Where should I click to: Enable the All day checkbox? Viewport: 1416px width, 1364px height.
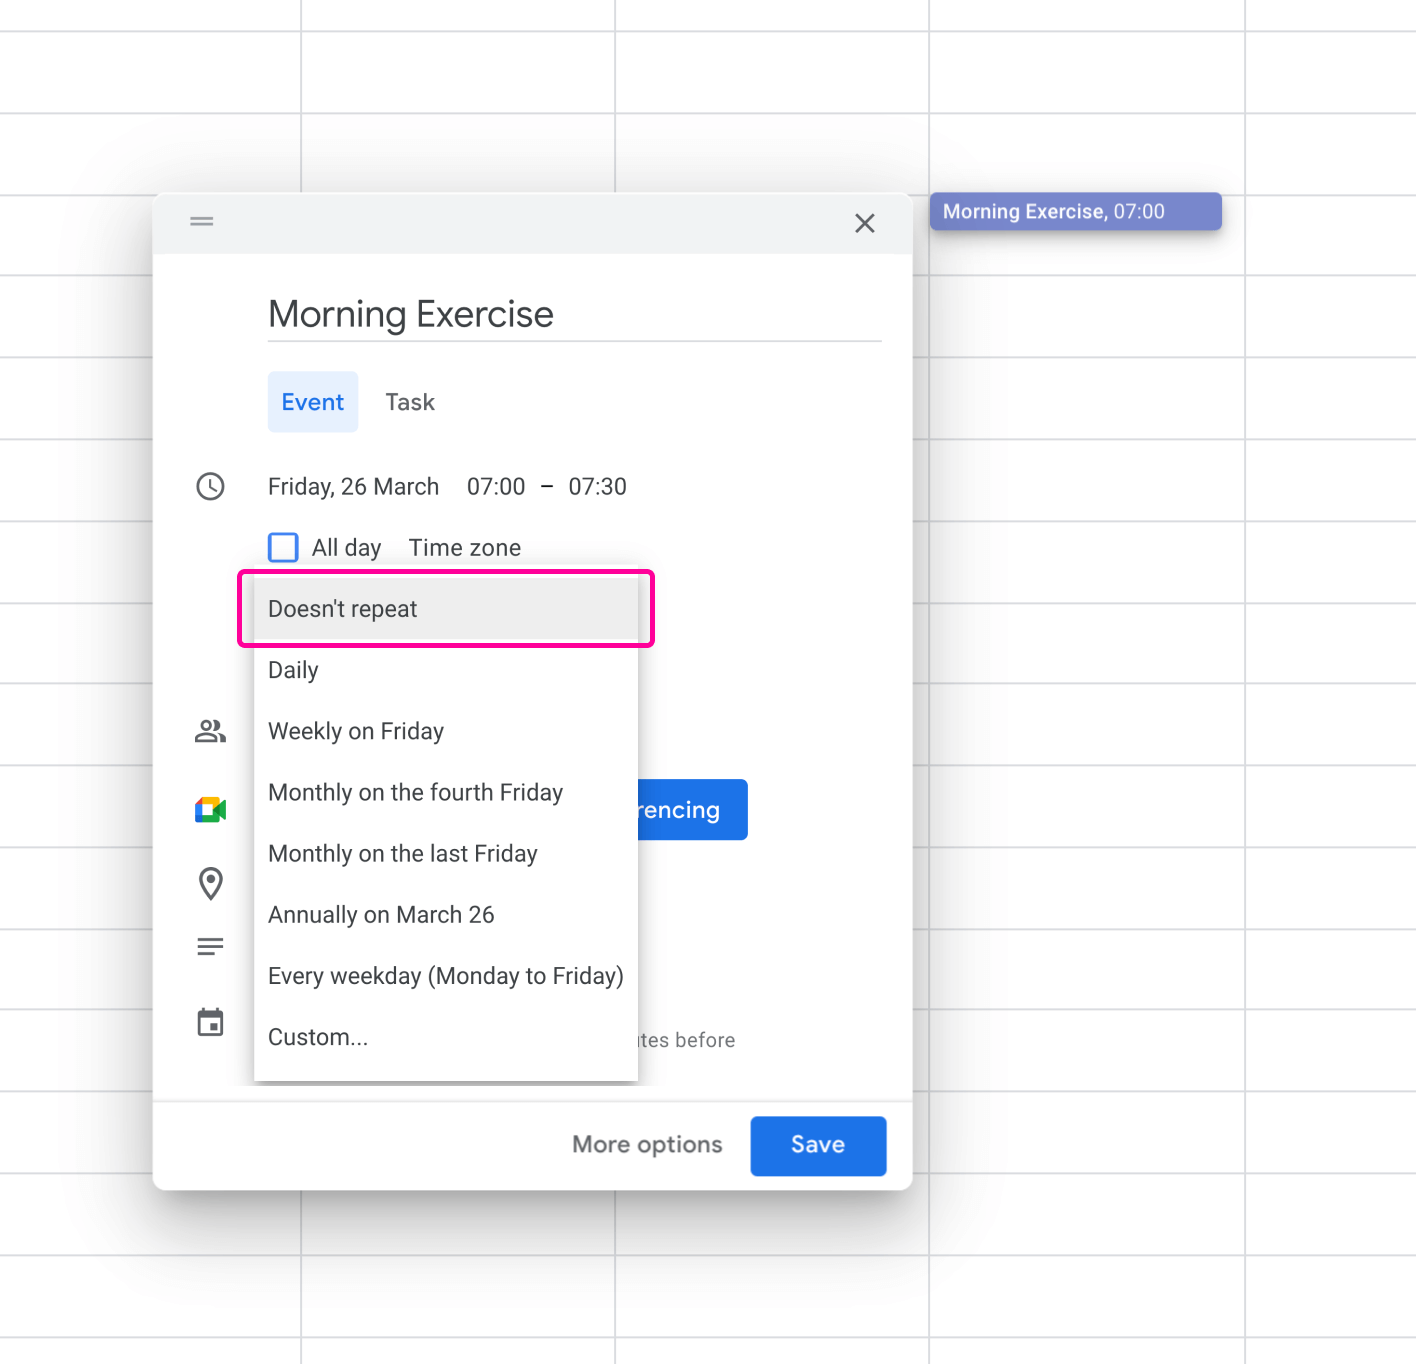[284, 547]
